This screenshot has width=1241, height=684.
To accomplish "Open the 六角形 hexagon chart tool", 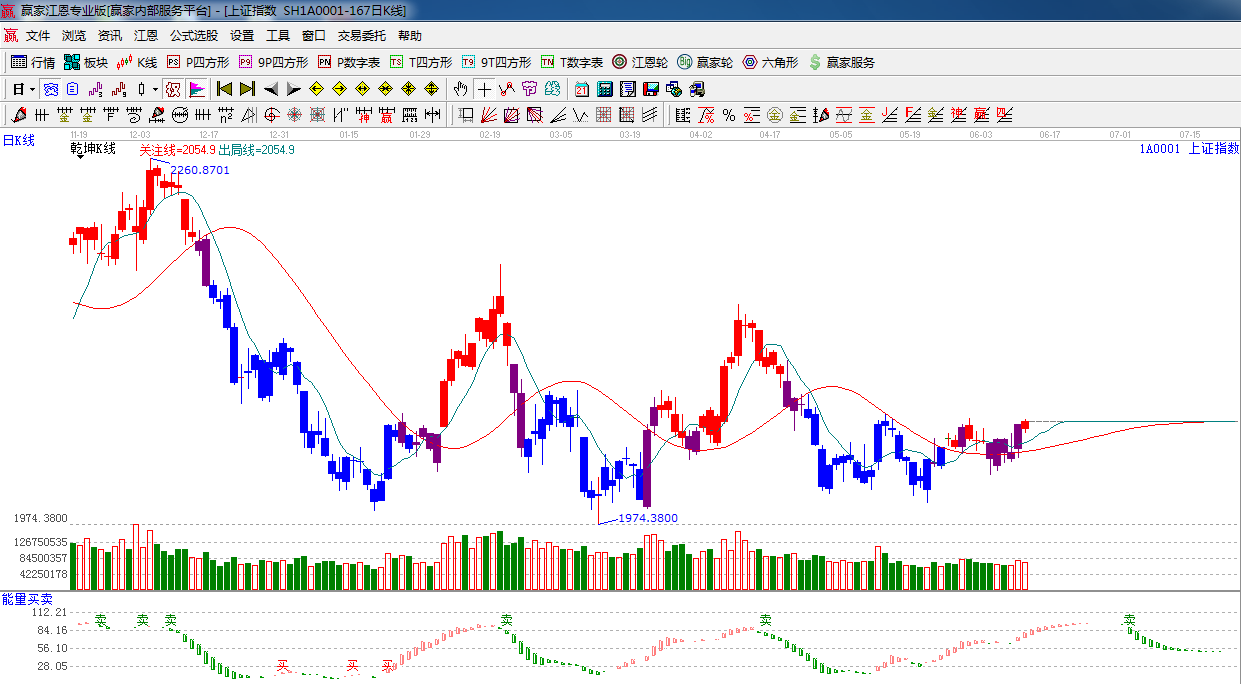I will pyautogui.click(x=769, y=62).
